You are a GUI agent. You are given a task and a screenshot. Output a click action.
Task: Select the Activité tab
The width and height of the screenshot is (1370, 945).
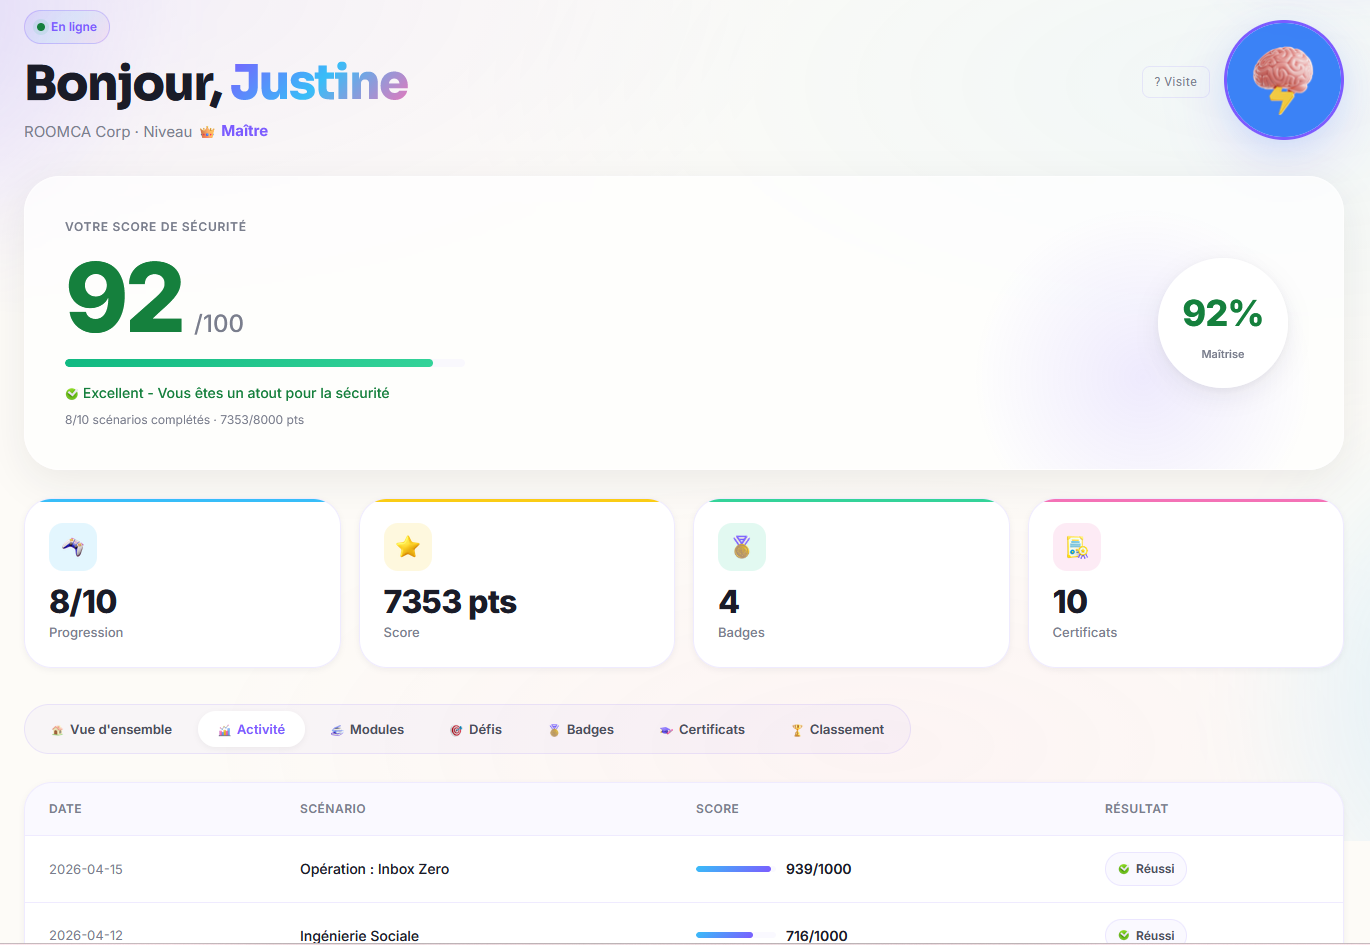tap(252, 730)
